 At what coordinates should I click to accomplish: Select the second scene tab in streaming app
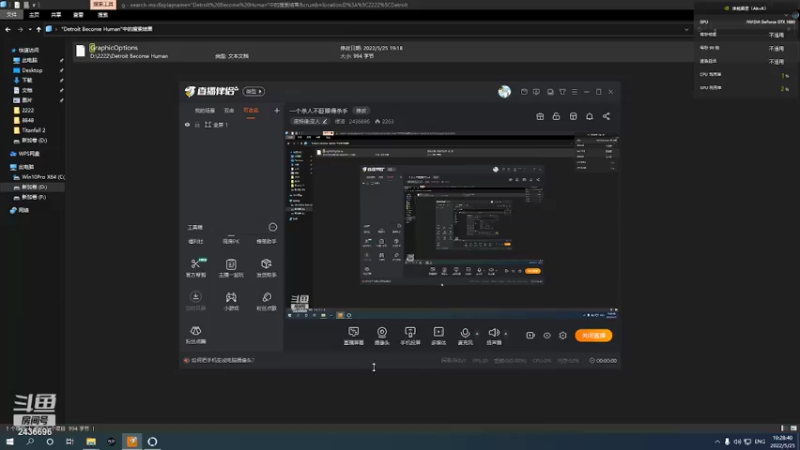pyautogui.click(x=229, y=111)
